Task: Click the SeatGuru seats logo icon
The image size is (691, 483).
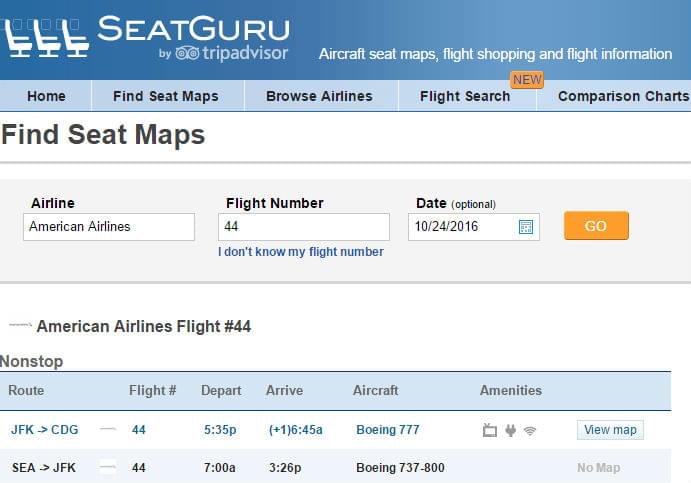Action: pos(46,38)
